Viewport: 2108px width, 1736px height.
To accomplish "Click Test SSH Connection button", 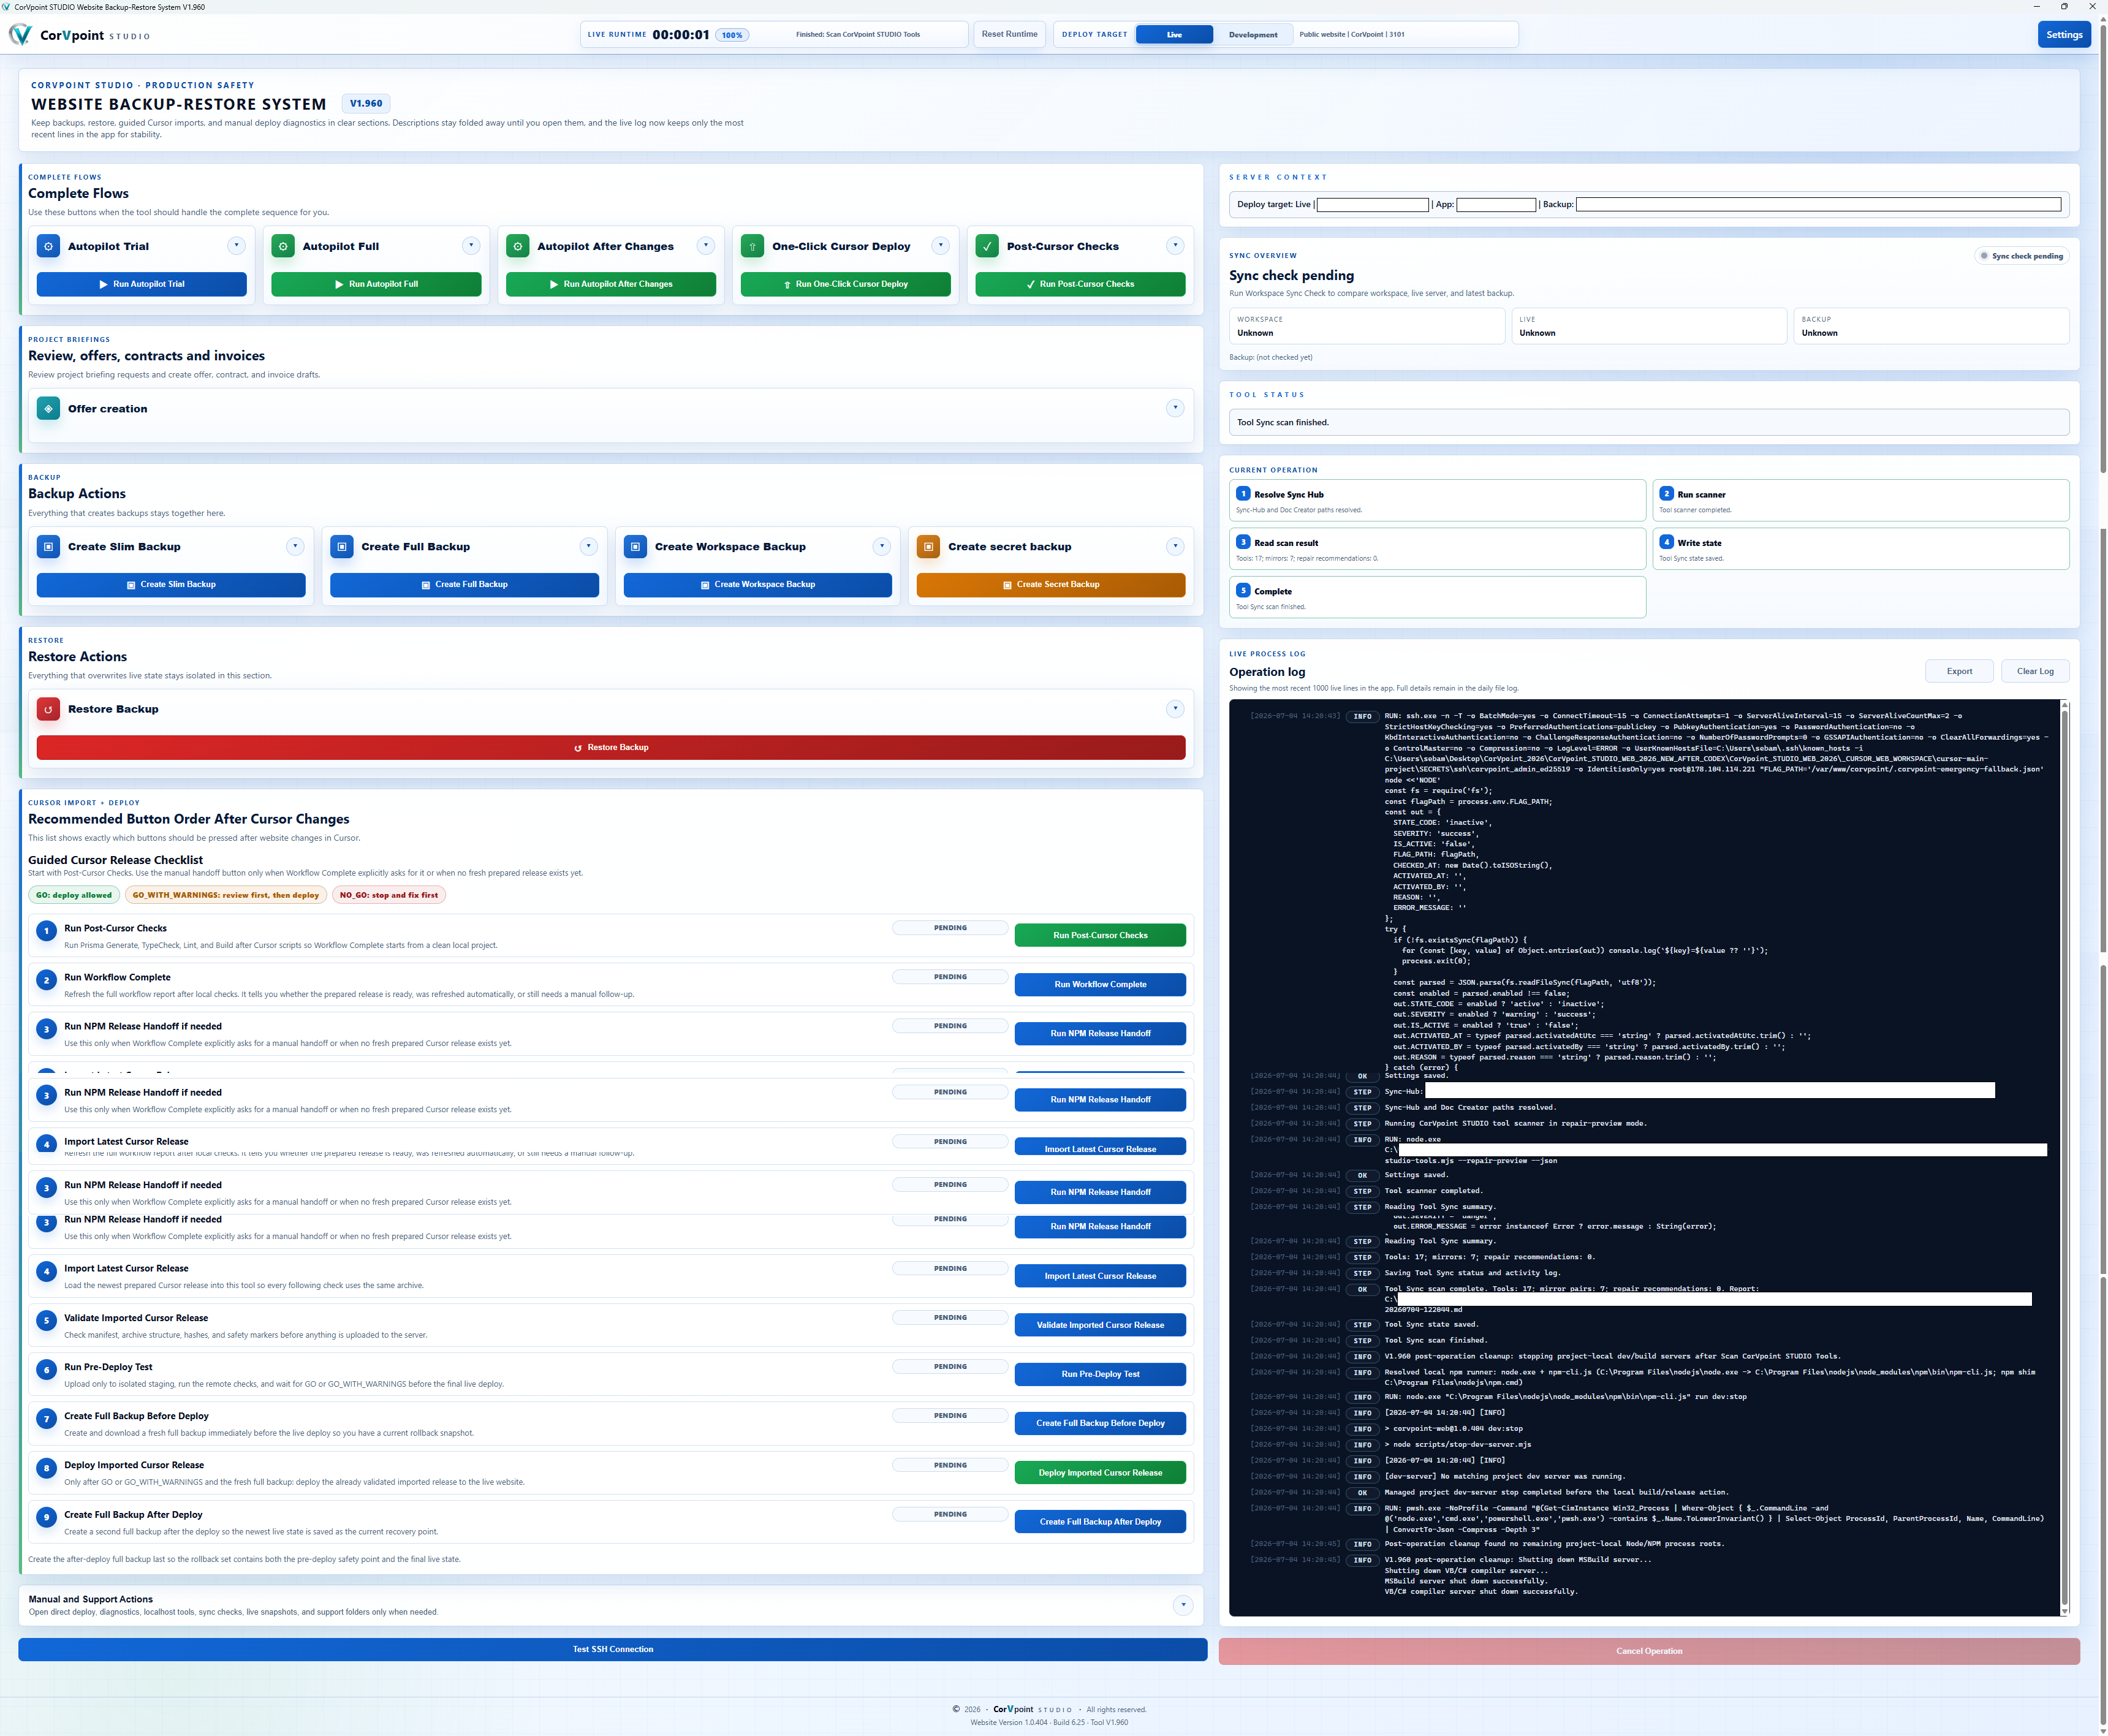I will click(612, 1649).
